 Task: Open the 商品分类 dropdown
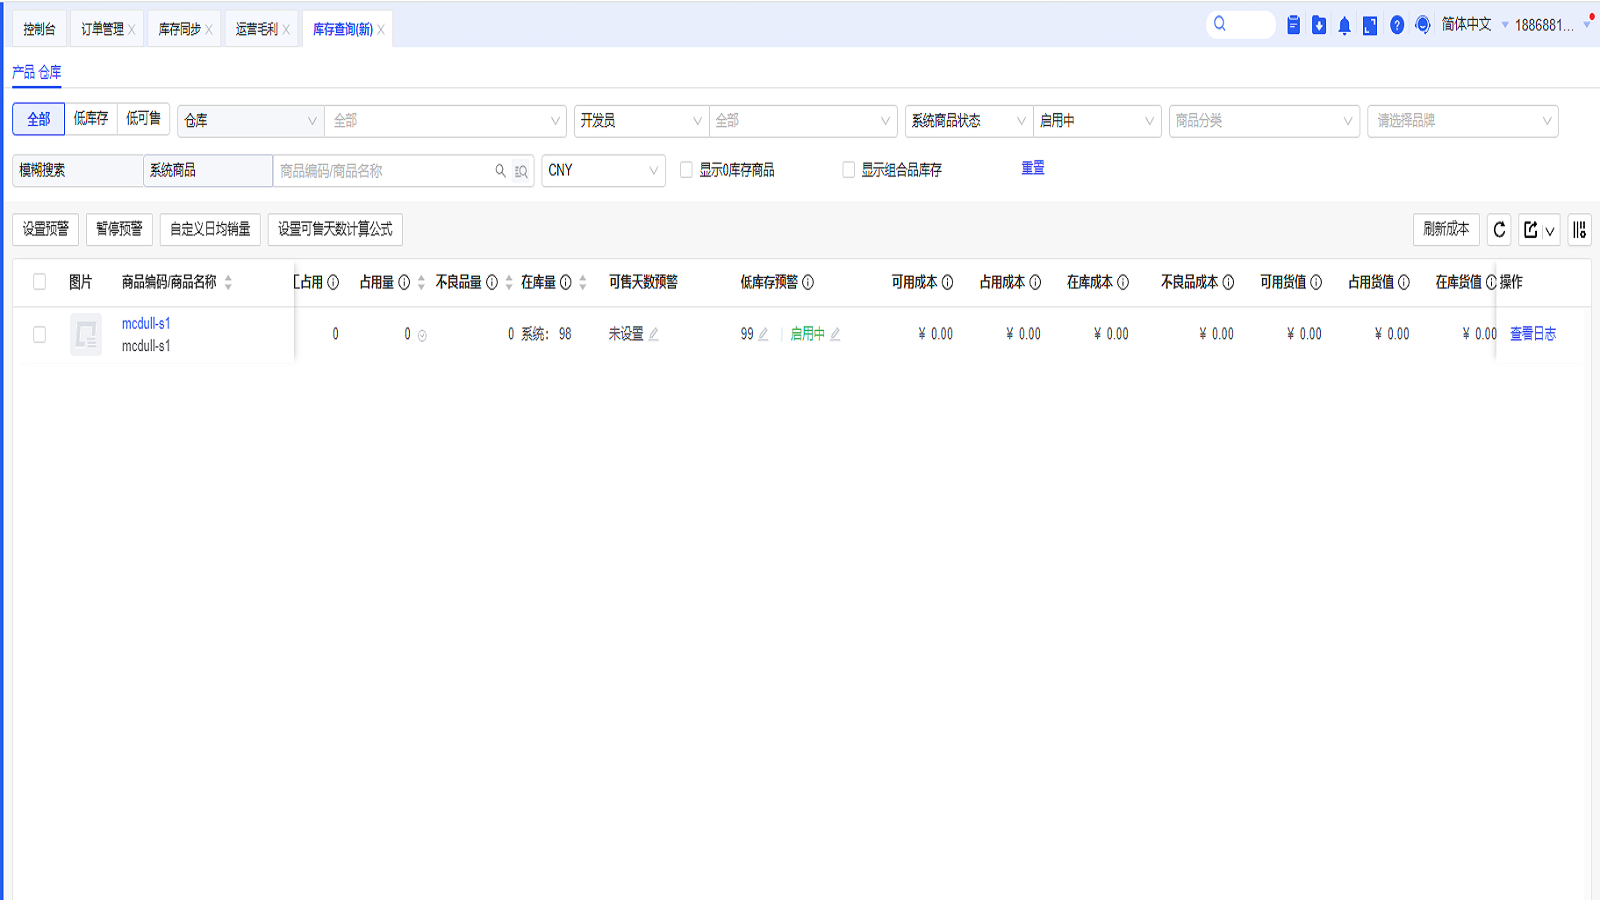pyautogui.click(x=1264, y=121)
